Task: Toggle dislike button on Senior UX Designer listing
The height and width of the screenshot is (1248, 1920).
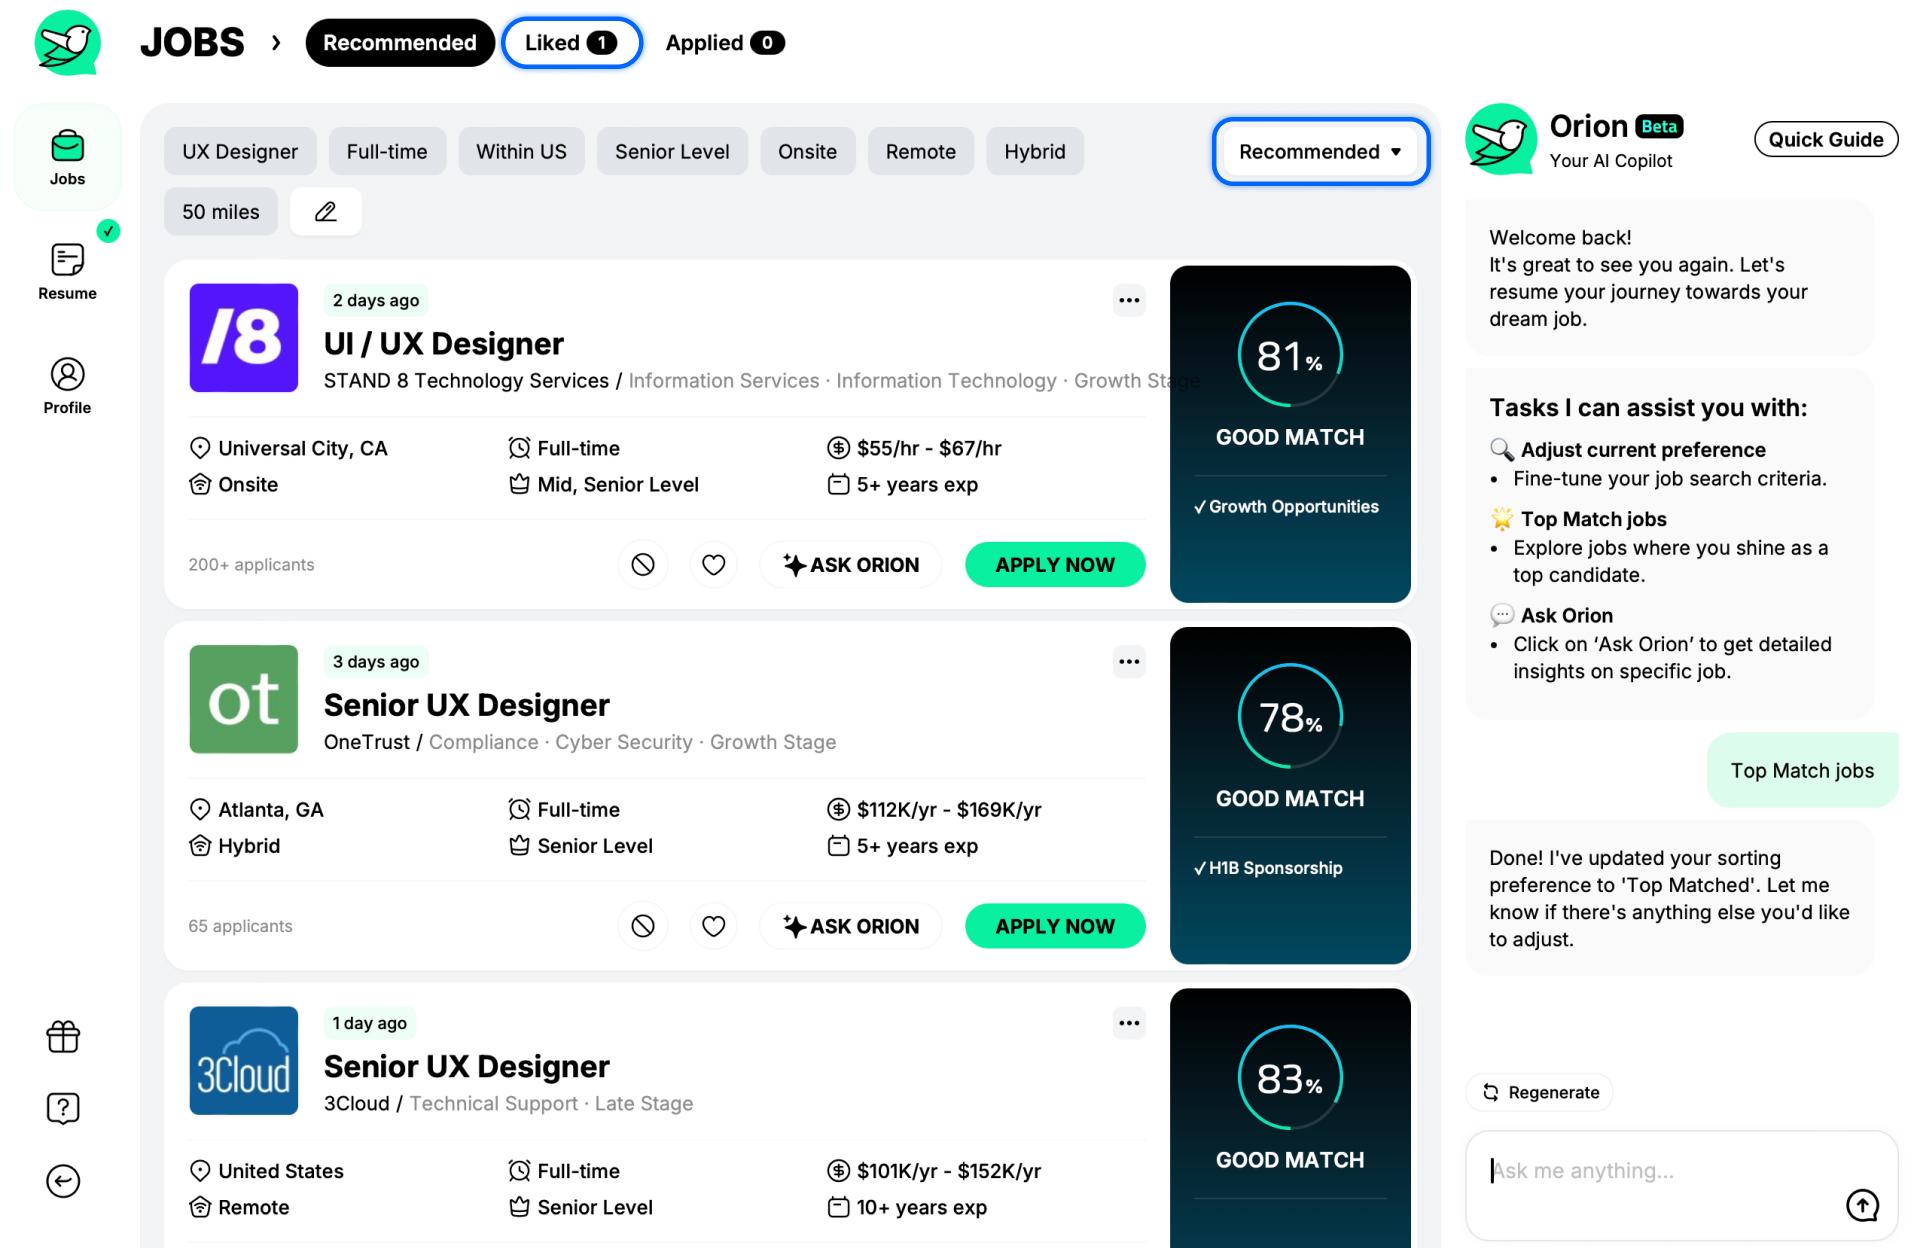Action: click(x=644, y=925)
